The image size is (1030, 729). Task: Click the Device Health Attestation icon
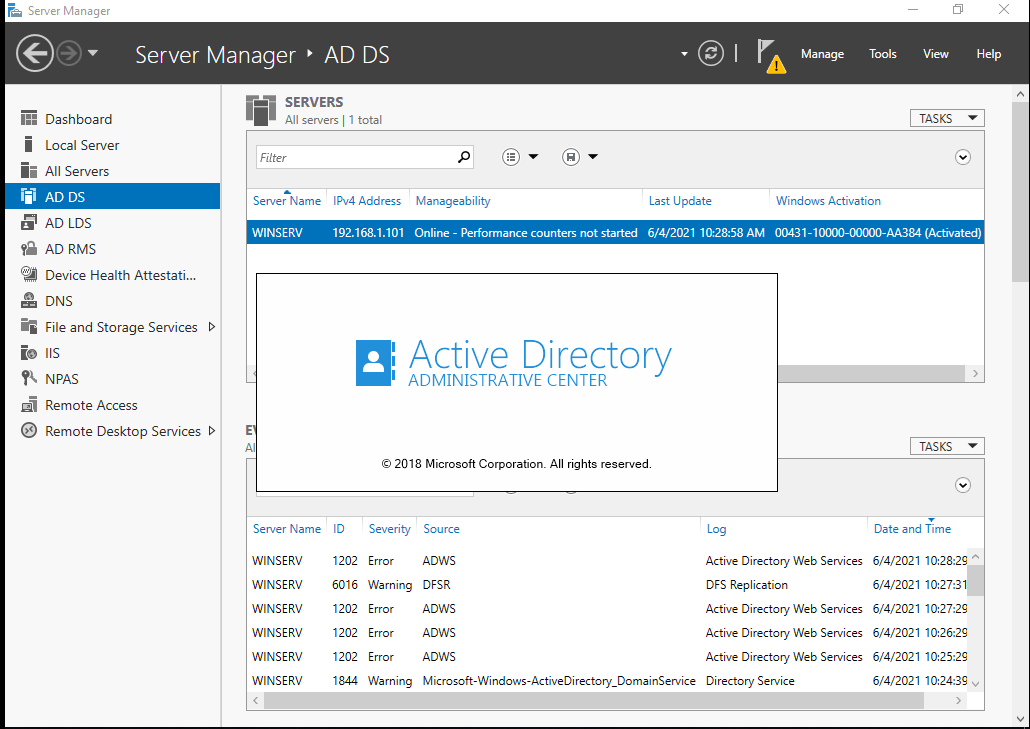pyautogui.click(x=29, y=275)
